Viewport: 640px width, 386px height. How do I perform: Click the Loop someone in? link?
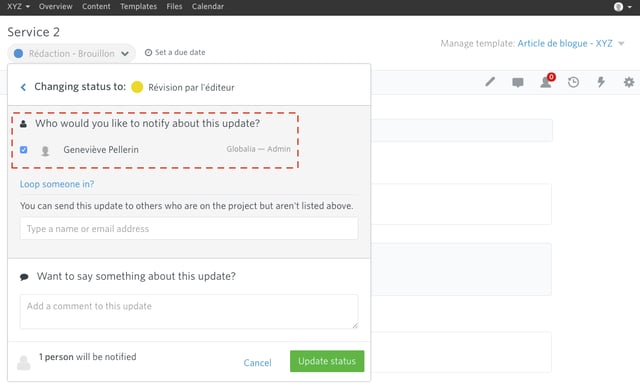[x=57, y=184]
